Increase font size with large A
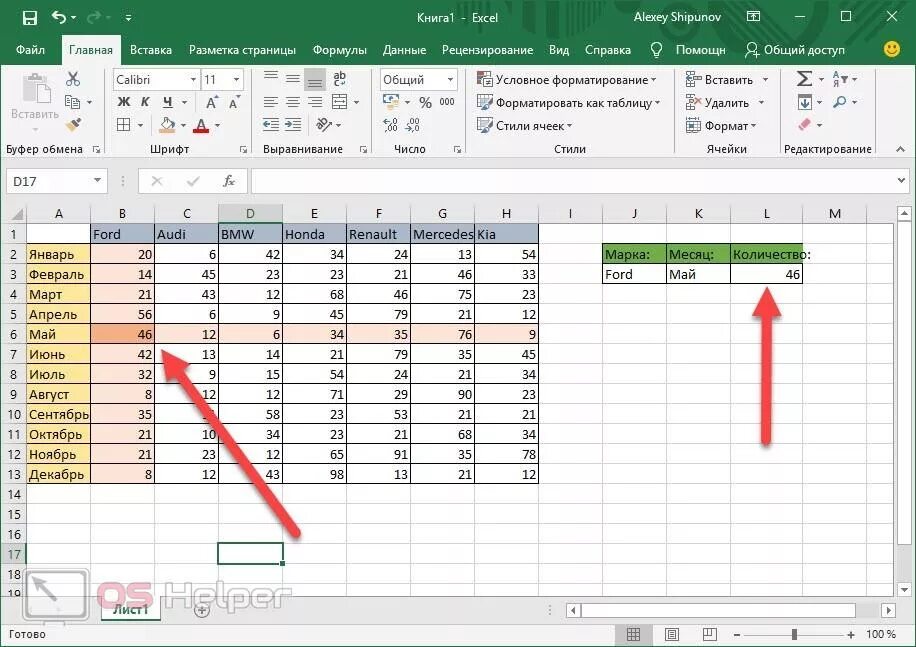Screen dimensions: 916x647 [x=211, y=102]
